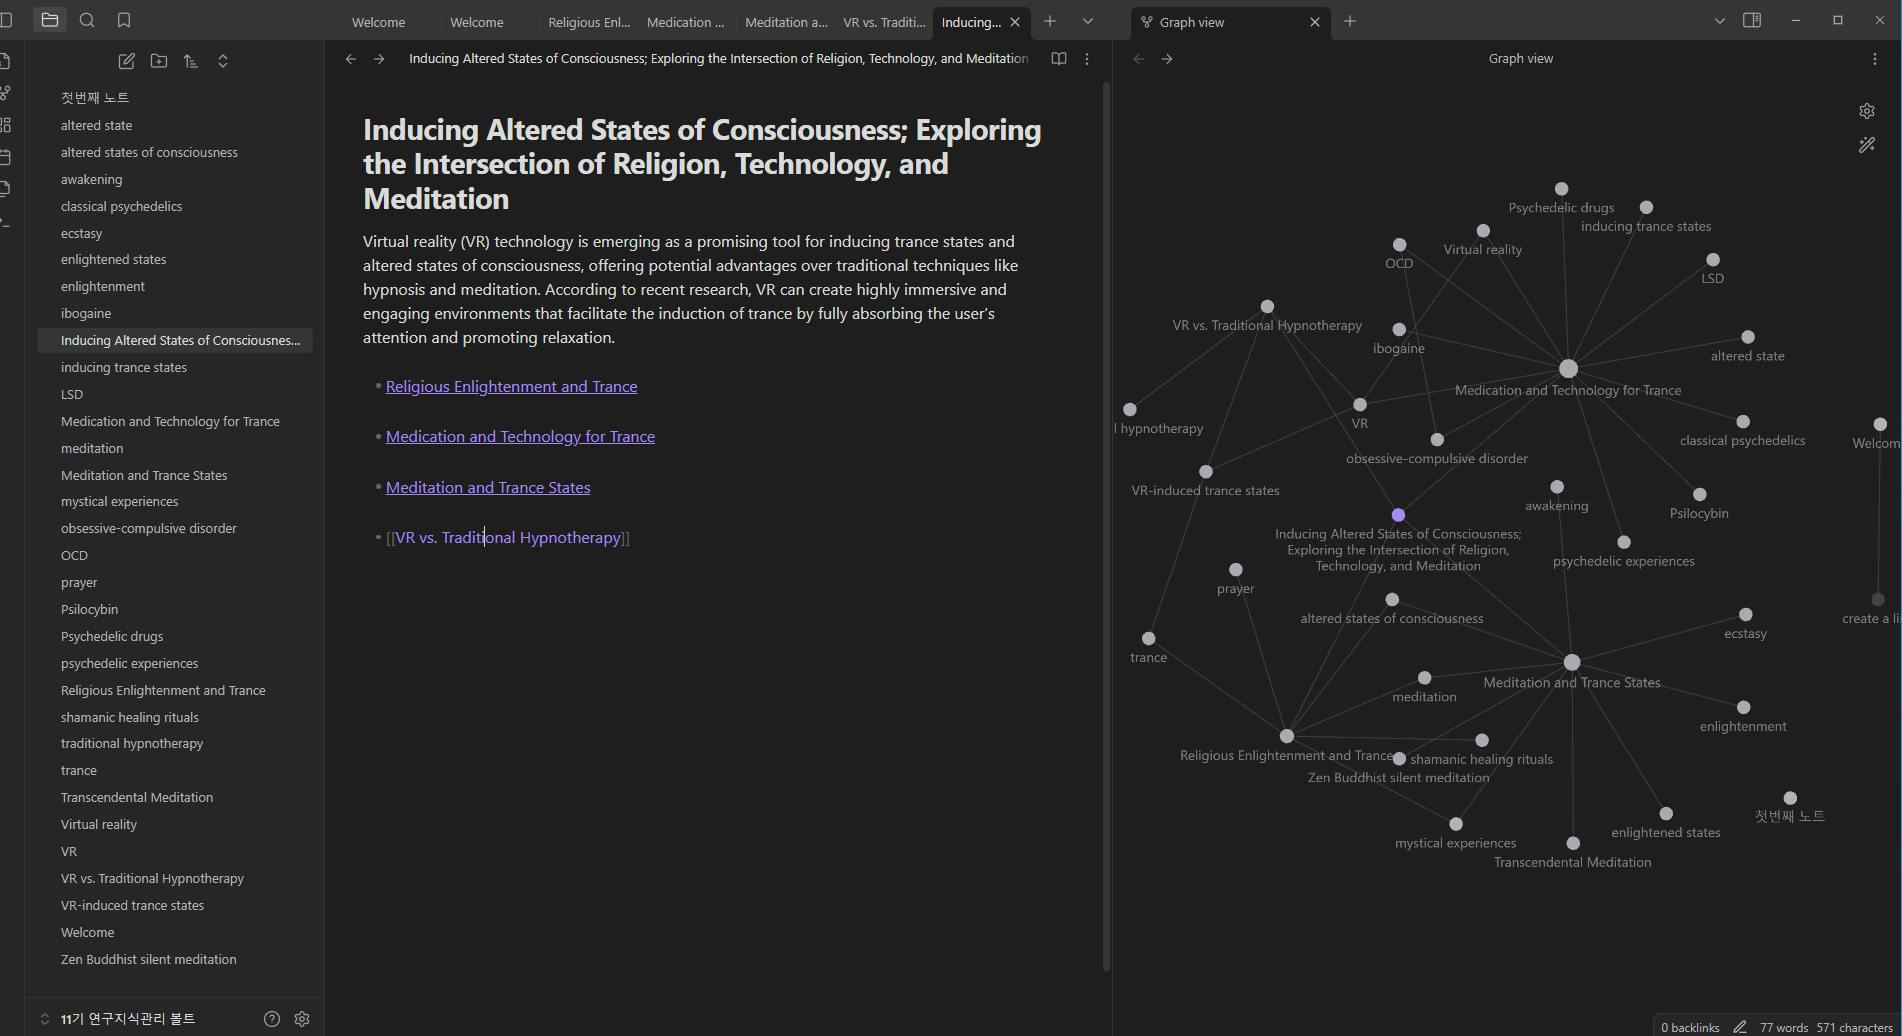Open search panel in sidebar
The height and width of the screenshot is (1036, 1902).
(87, 20)
